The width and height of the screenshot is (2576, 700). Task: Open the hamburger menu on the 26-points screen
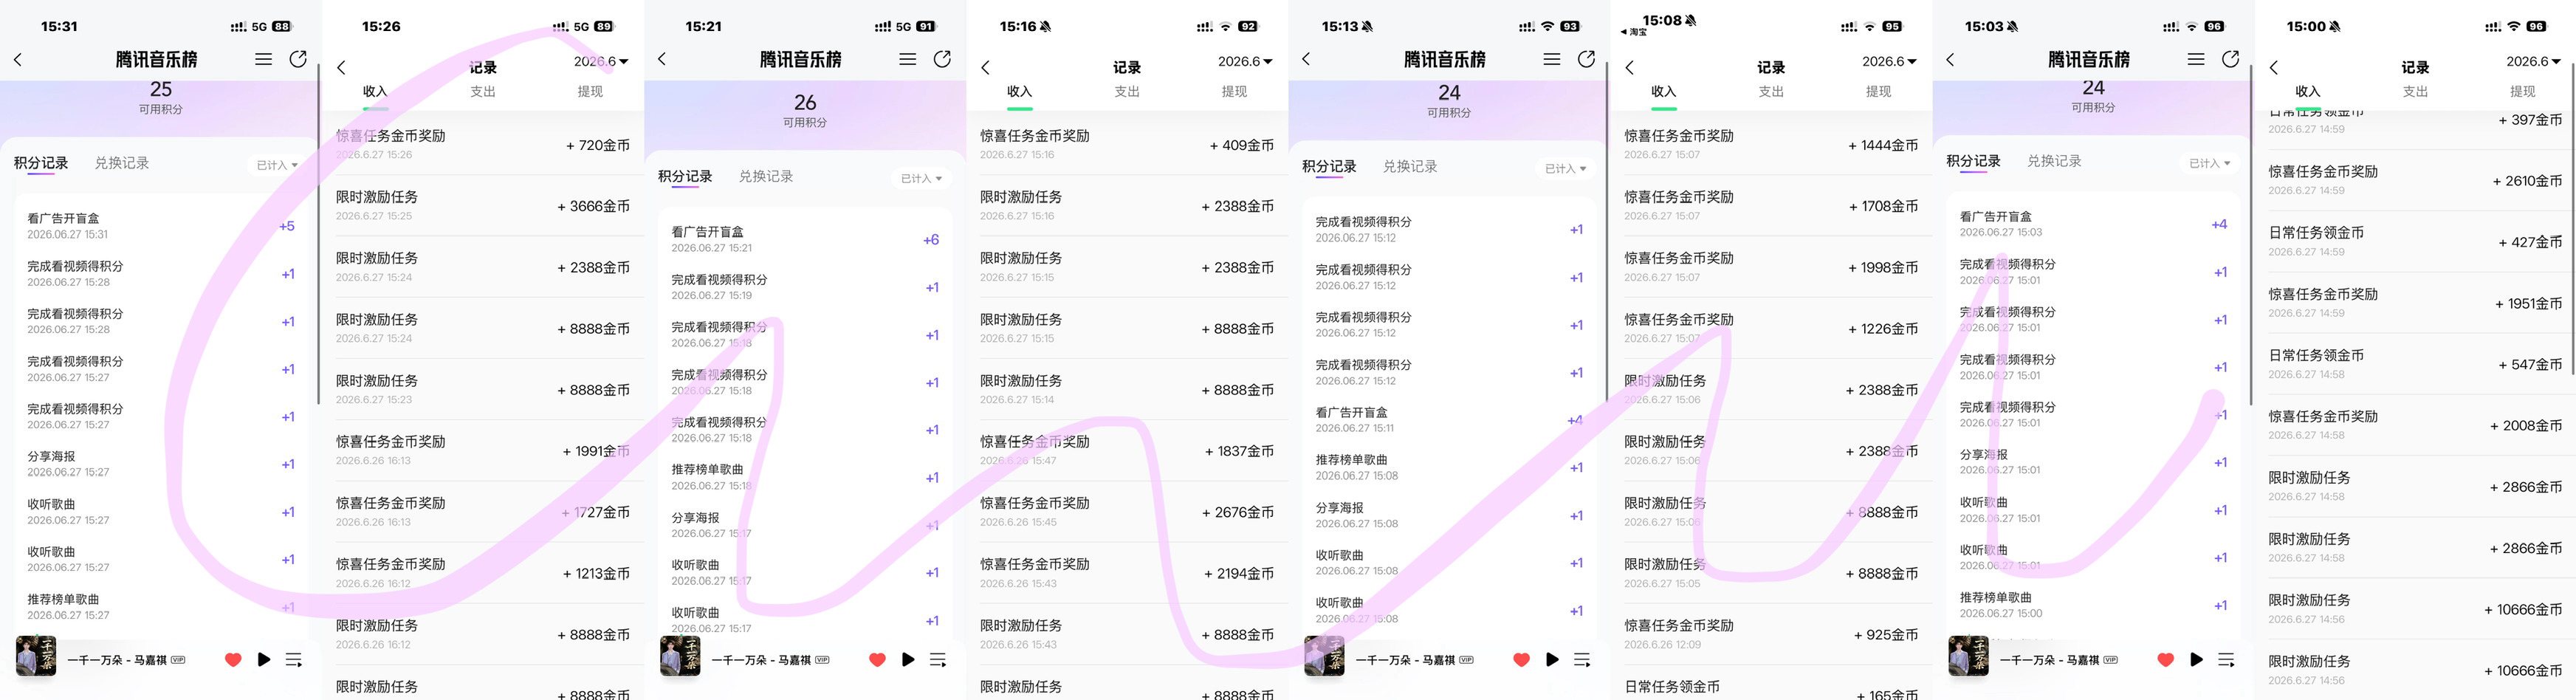point(907,59)
